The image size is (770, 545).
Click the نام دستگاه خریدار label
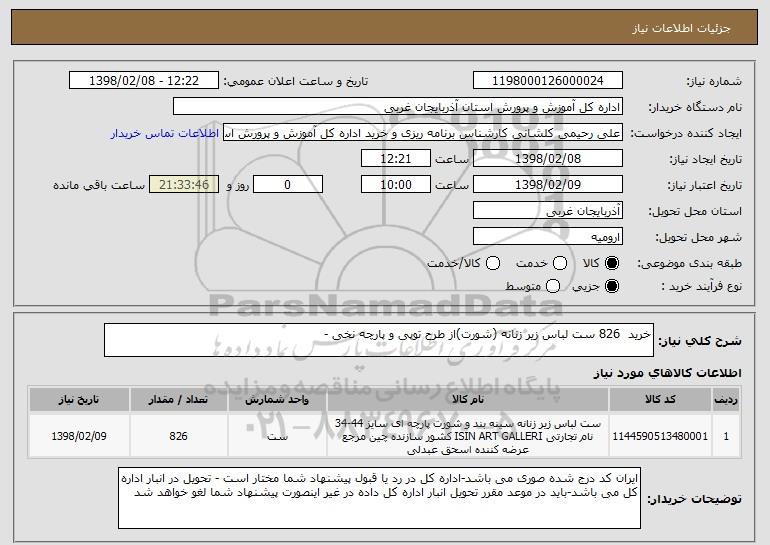coord(695,107)
